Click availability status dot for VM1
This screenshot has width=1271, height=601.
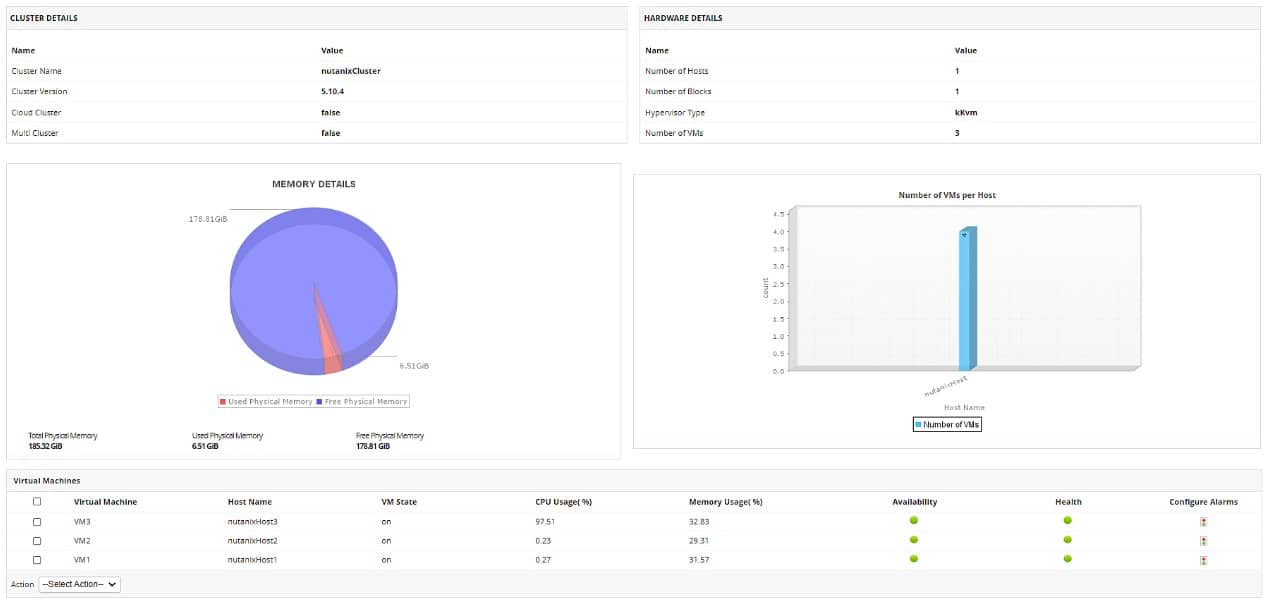[914, 559]
